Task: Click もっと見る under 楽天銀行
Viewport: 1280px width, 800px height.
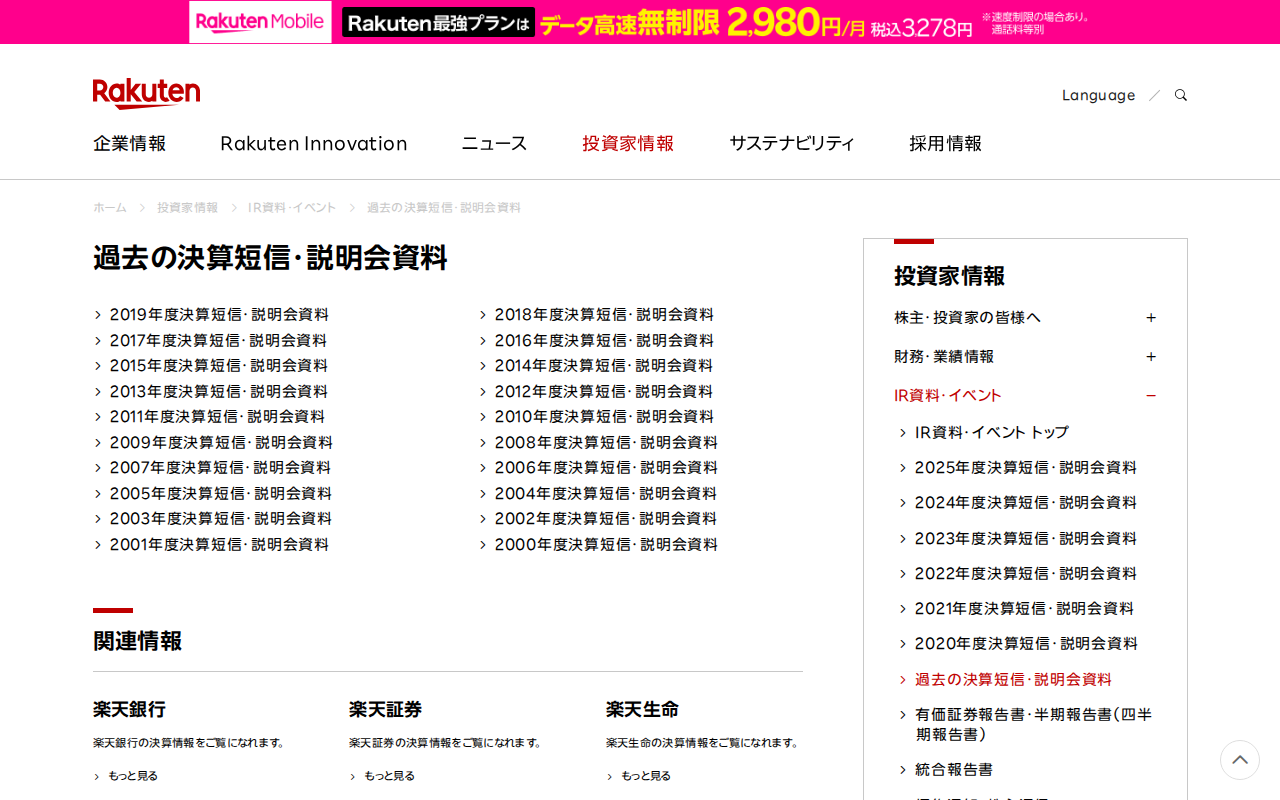Action: [x=133, y=776]
